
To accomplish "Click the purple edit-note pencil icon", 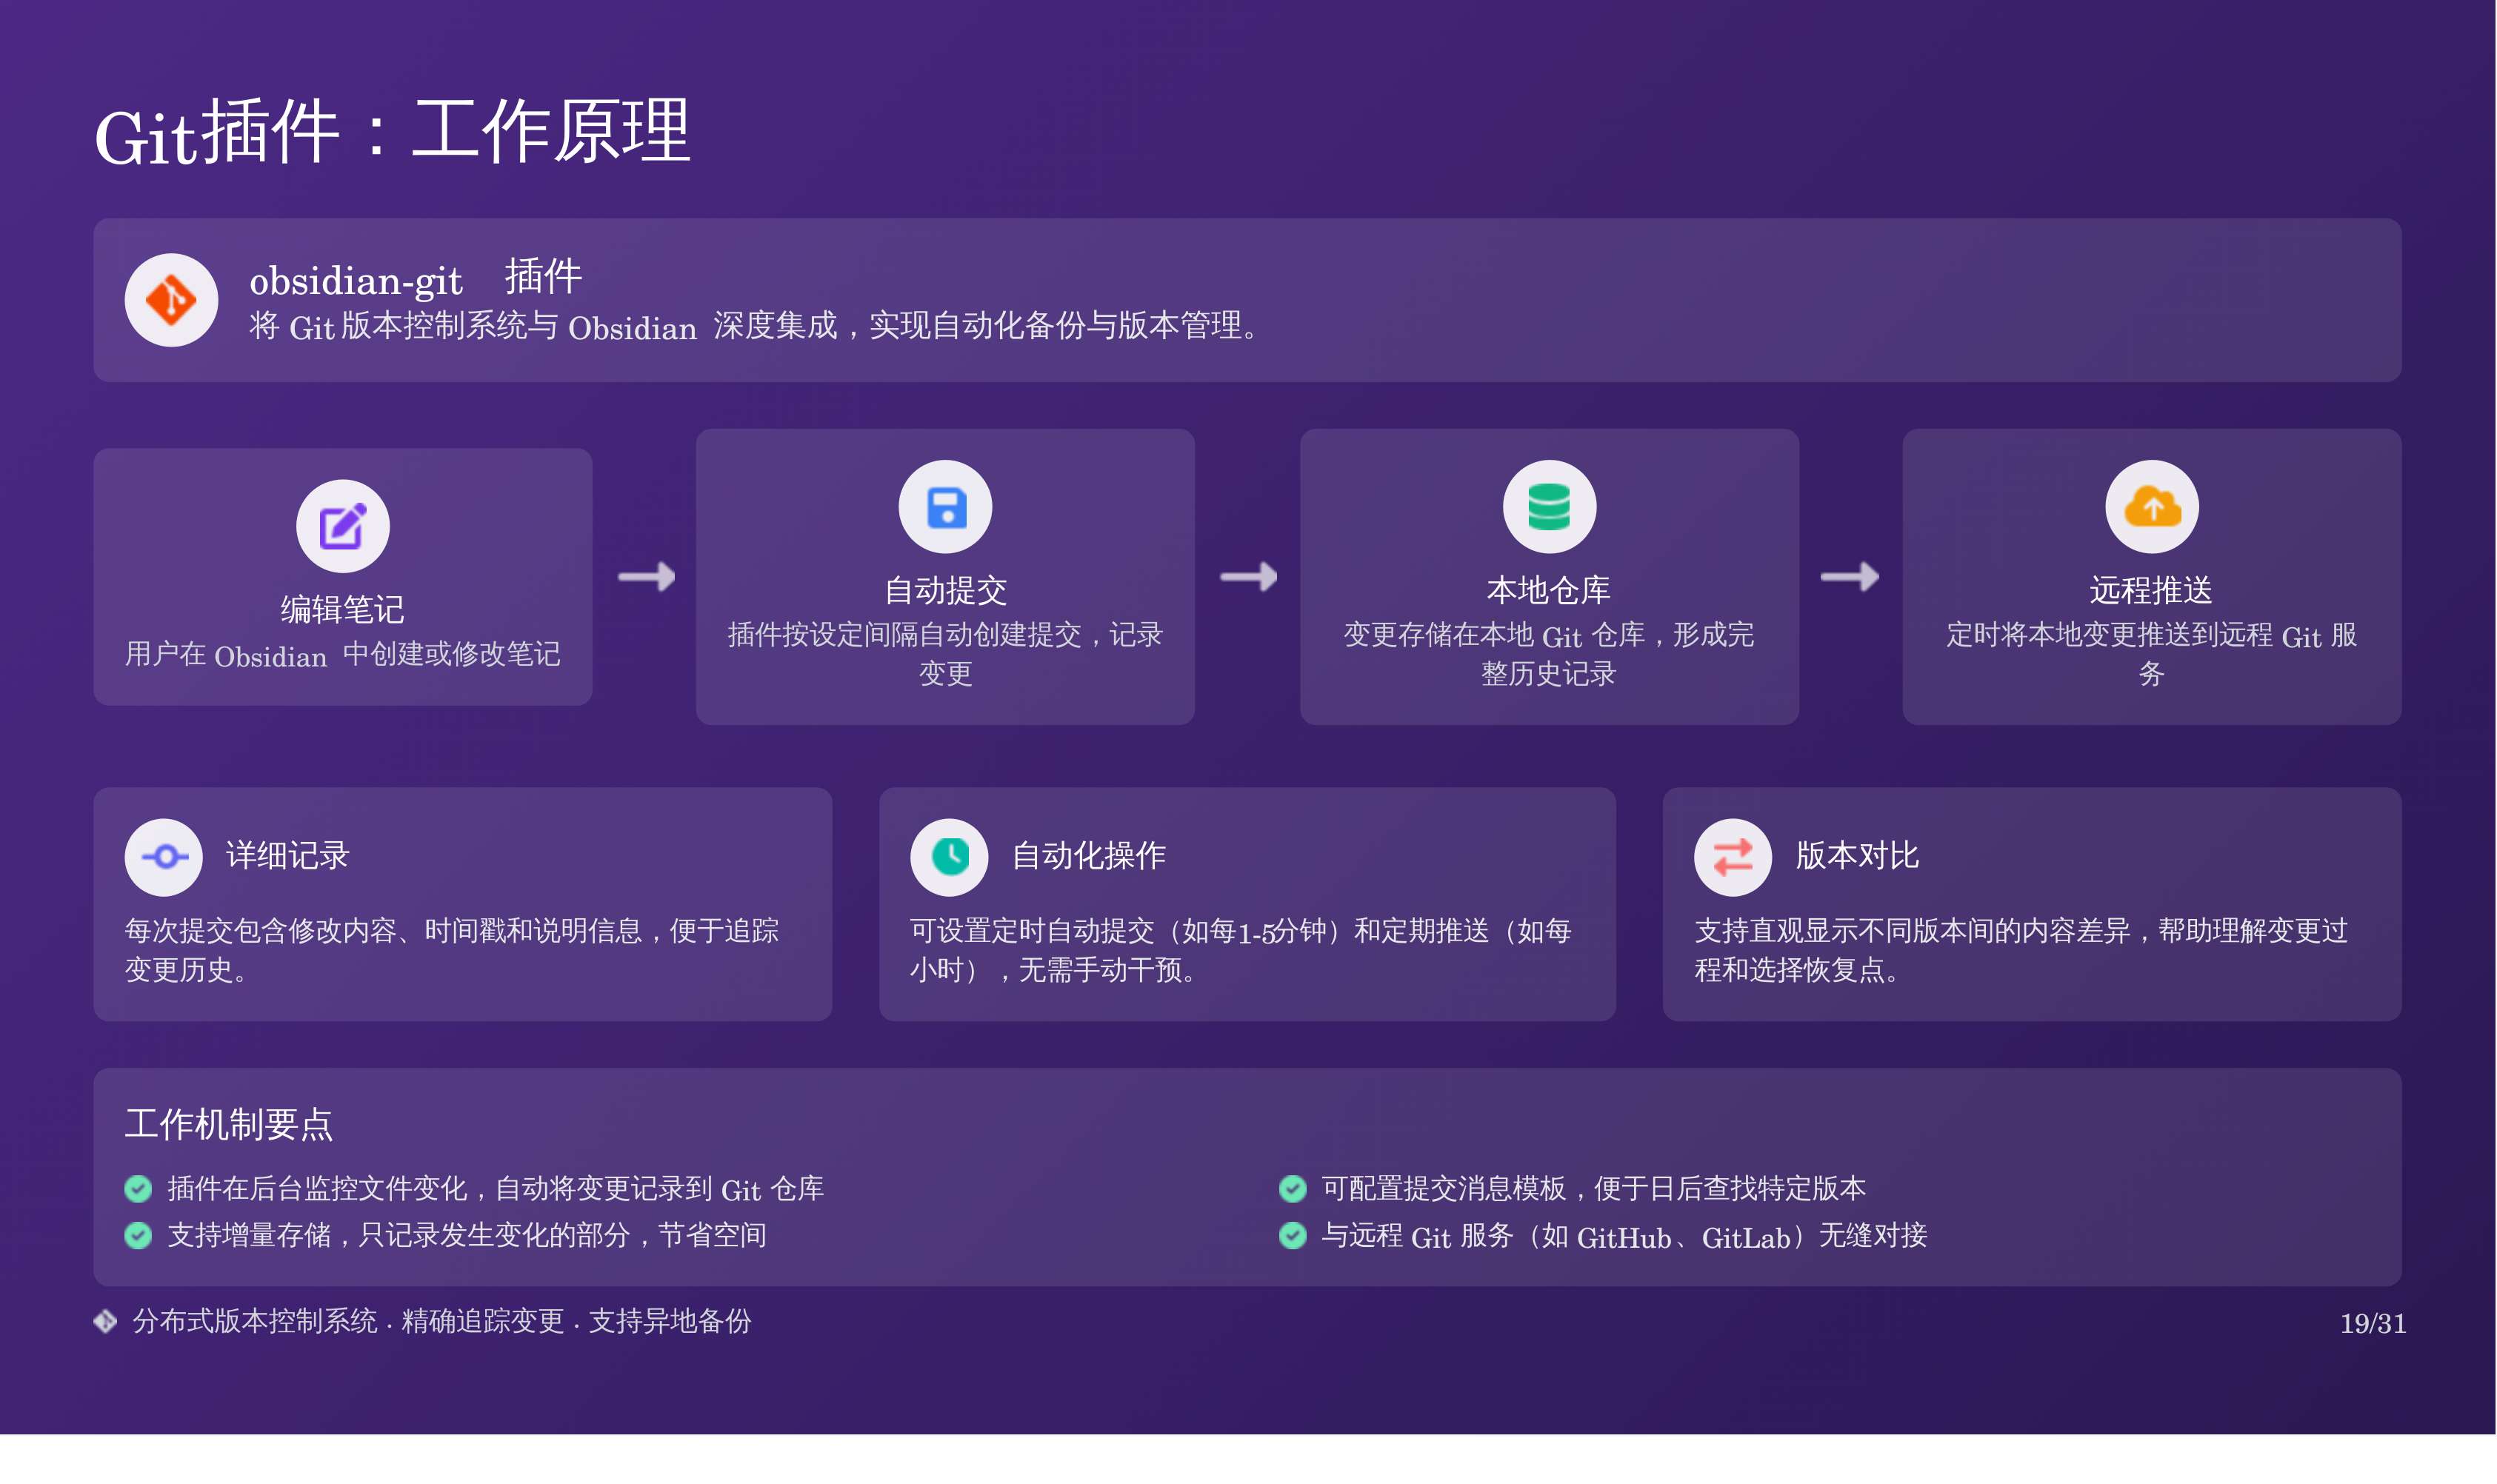I will [342, 526].
